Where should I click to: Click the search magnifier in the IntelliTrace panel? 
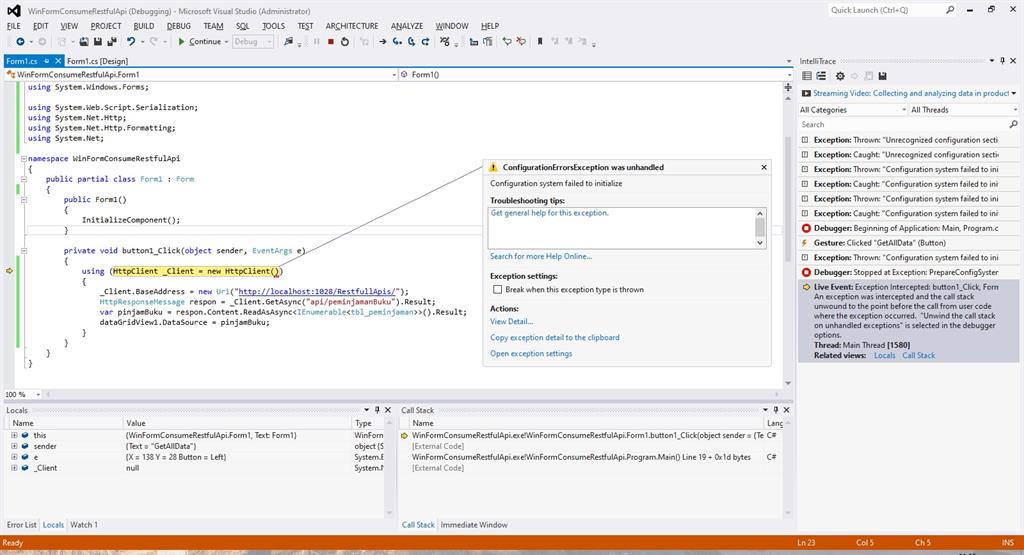click(1013, 124)
